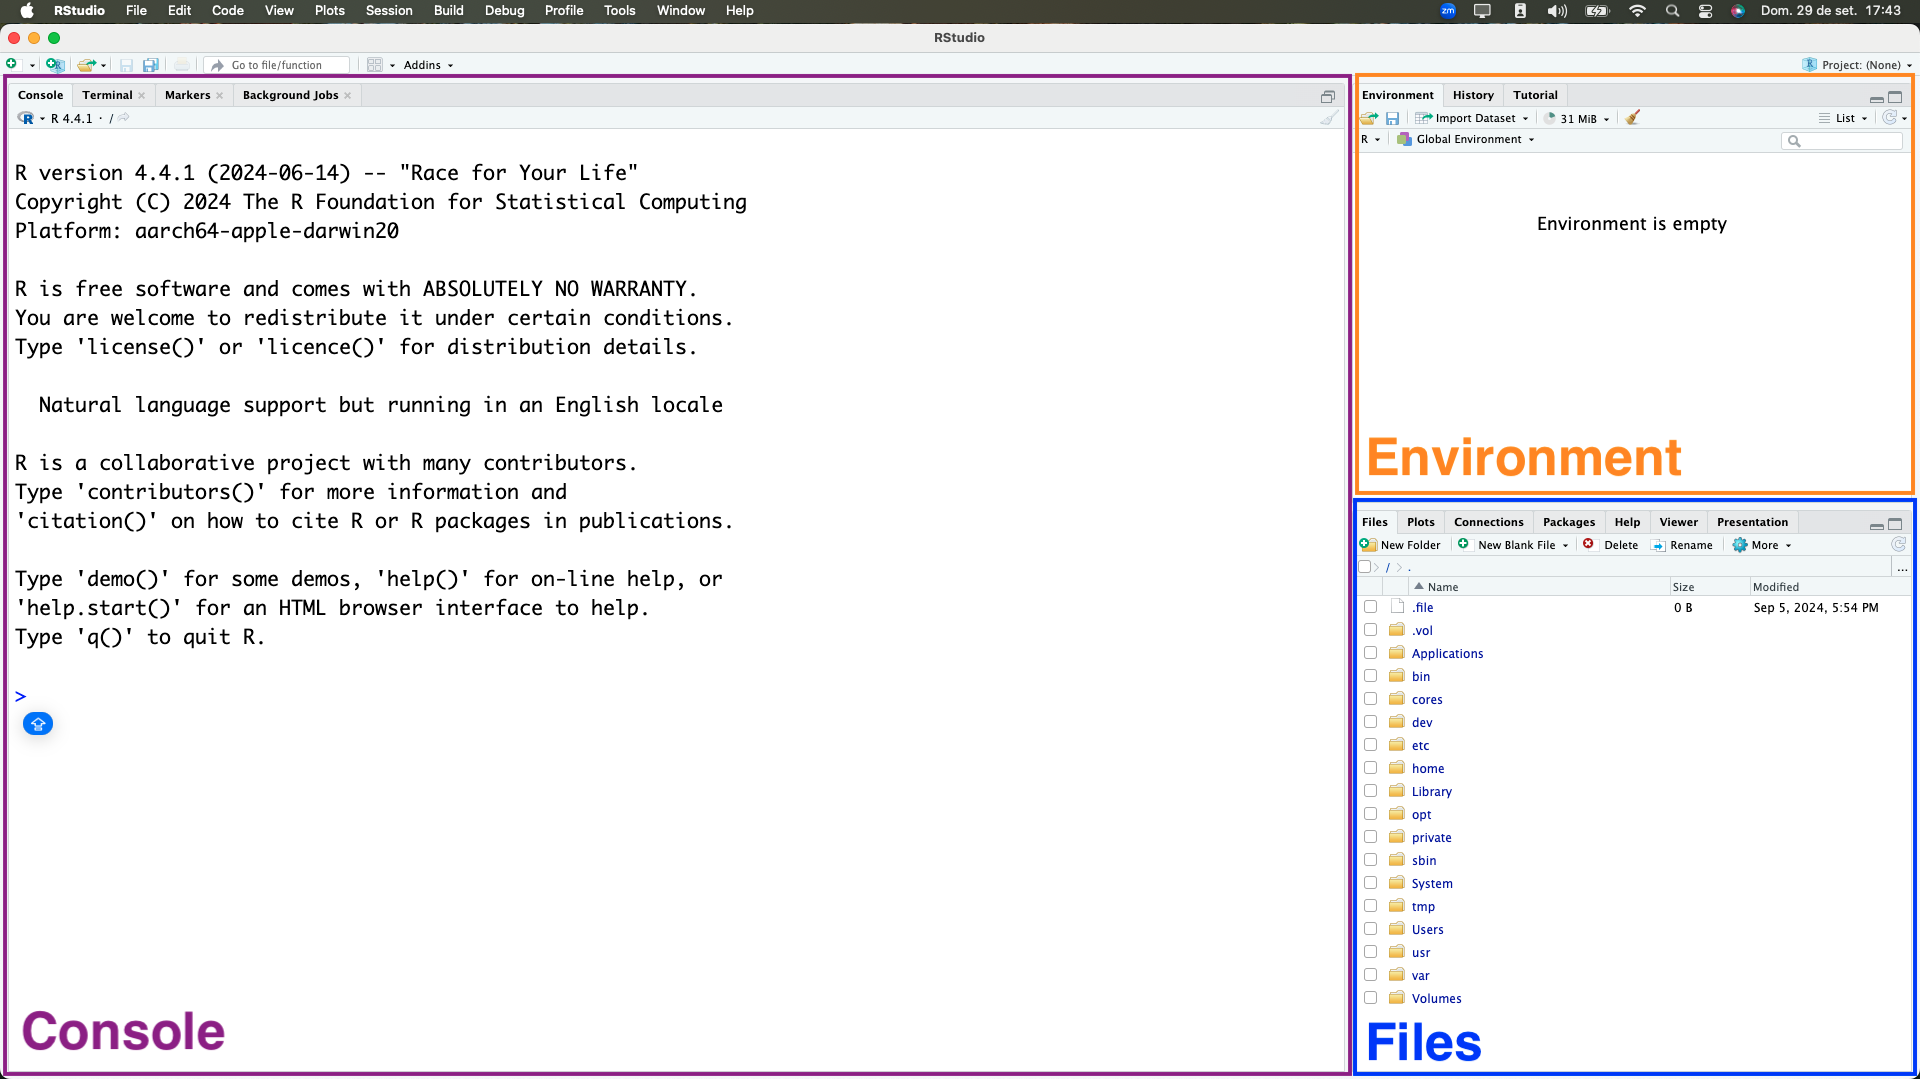Open the More dropdown in Files pane
1920x1079 pixels.
click(1762, 545)
